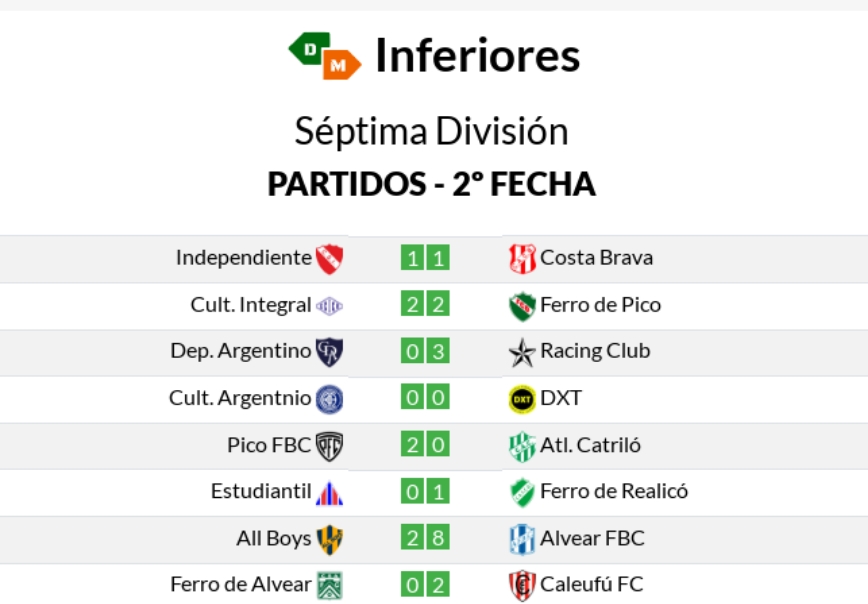This screenshot has width=868, height=604.
Task: Click the All Boys crest
Action: click(329, 539)
